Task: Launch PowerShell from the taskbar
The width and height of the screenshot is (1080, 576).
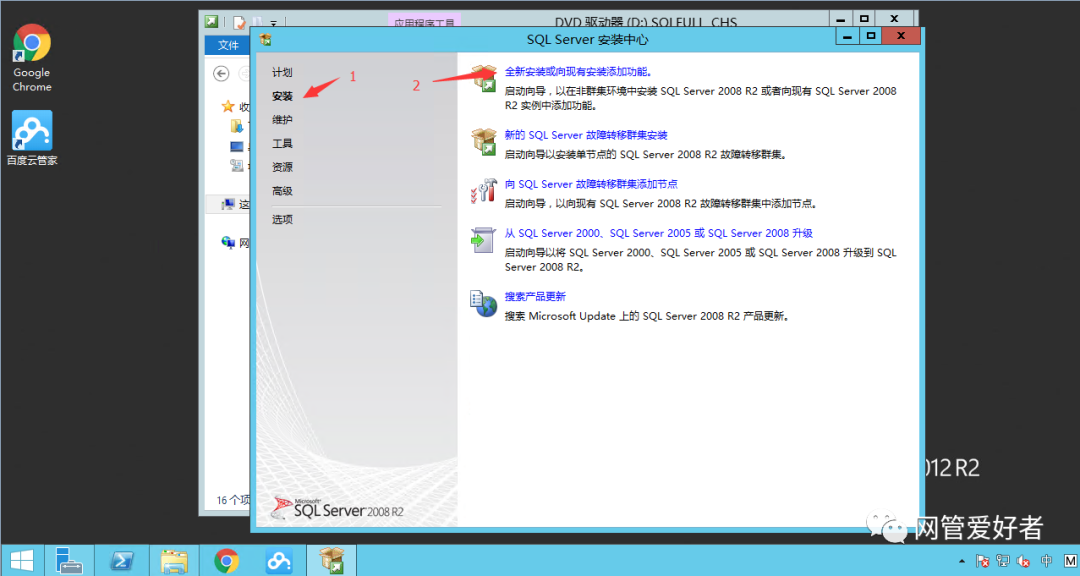Action: coord(122,560)
